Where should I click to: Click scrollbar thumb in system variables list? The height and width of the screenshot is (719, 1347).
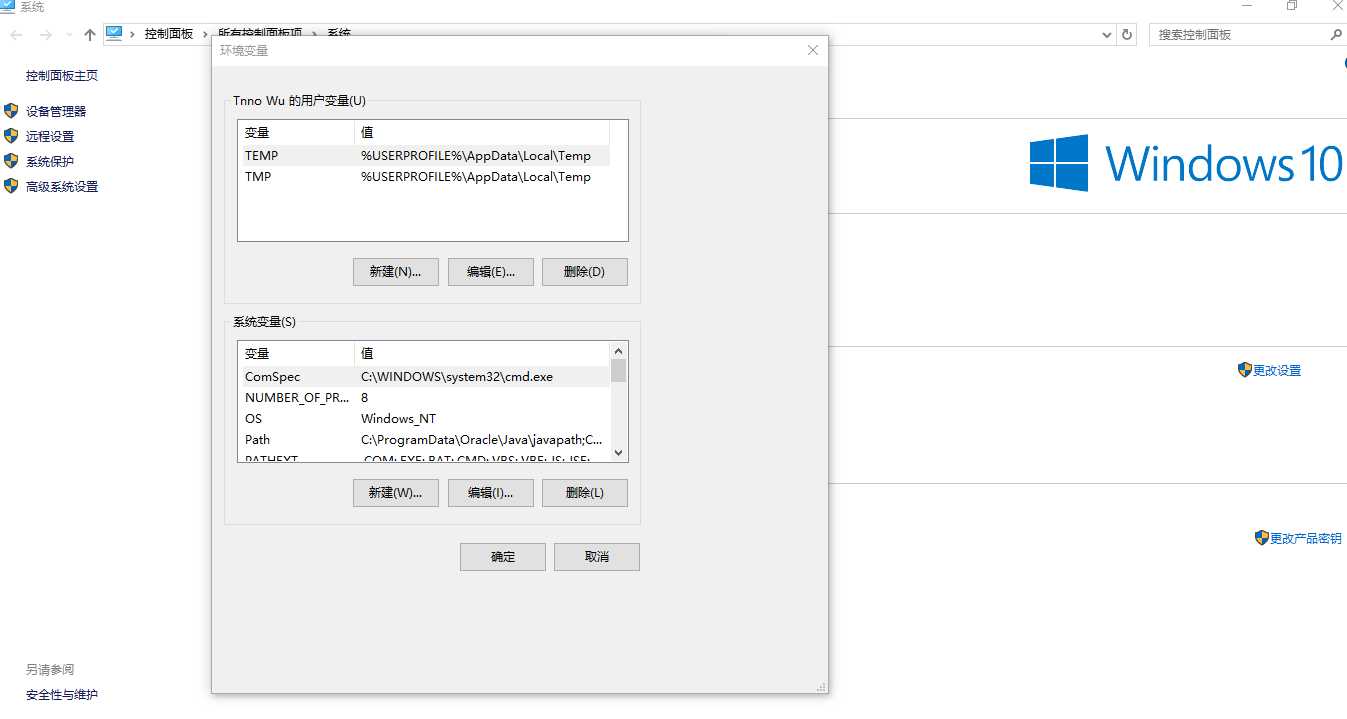coord(618,371)
